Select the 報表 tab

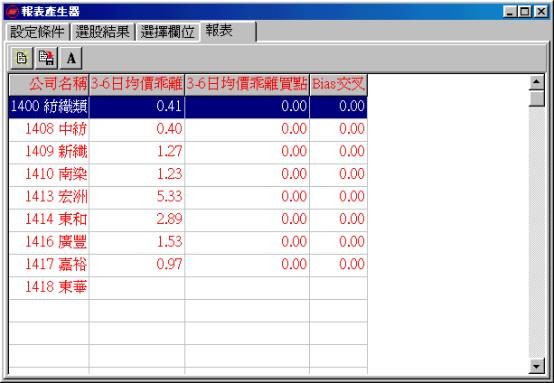[x=228, y=31]
